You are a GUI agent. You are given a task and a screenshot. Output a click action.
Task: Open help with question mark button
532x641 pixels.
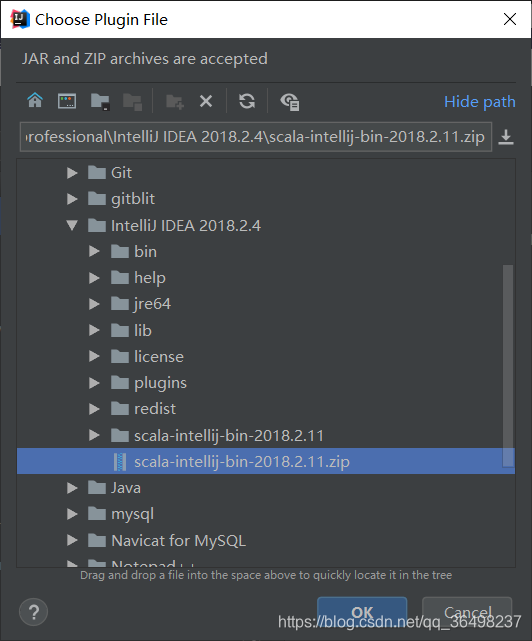pyautogui.click(x=34, y=612)
